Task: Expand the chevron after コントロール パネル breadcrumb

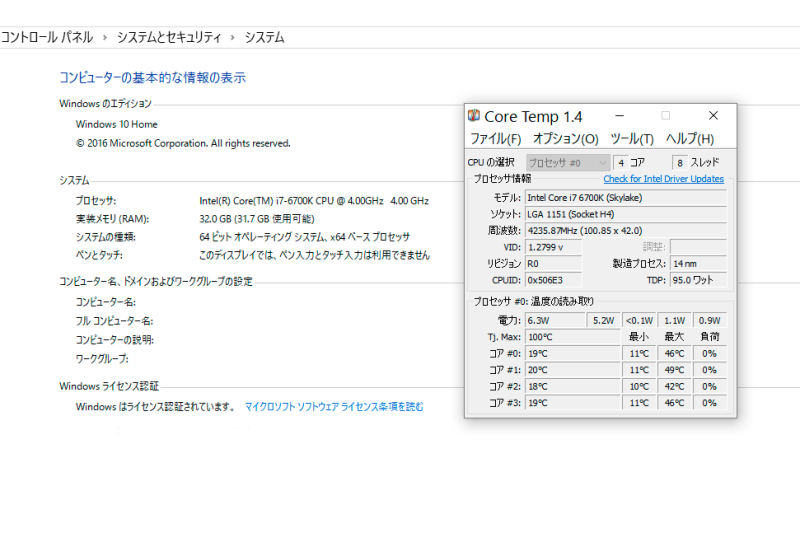Action: pos(105,38)
